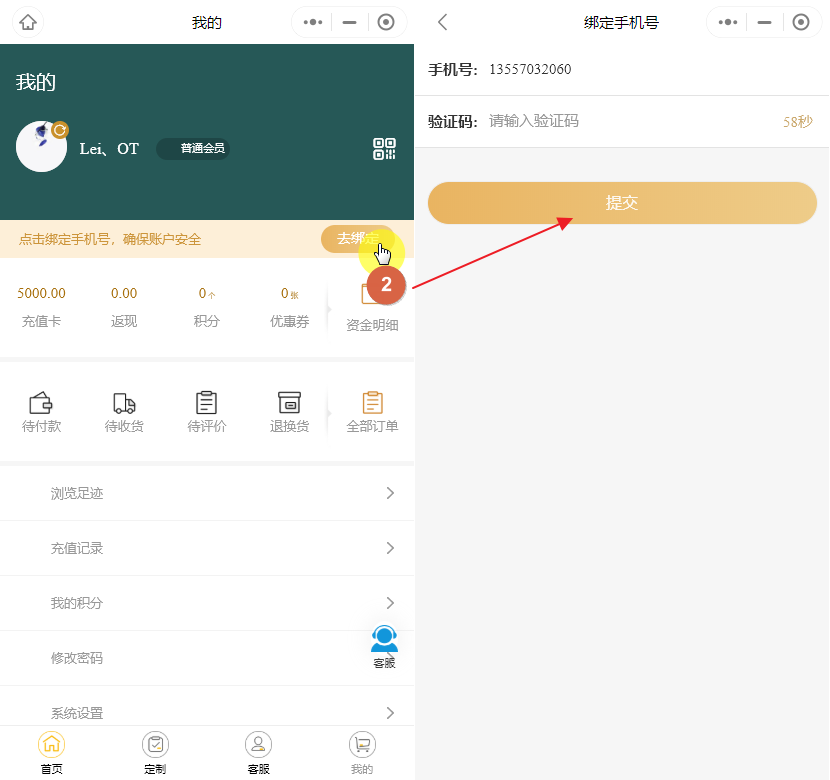The image size is (830, 780).
Task: Expand 浏览足迹 browsing history row
Action: point(206,493)
